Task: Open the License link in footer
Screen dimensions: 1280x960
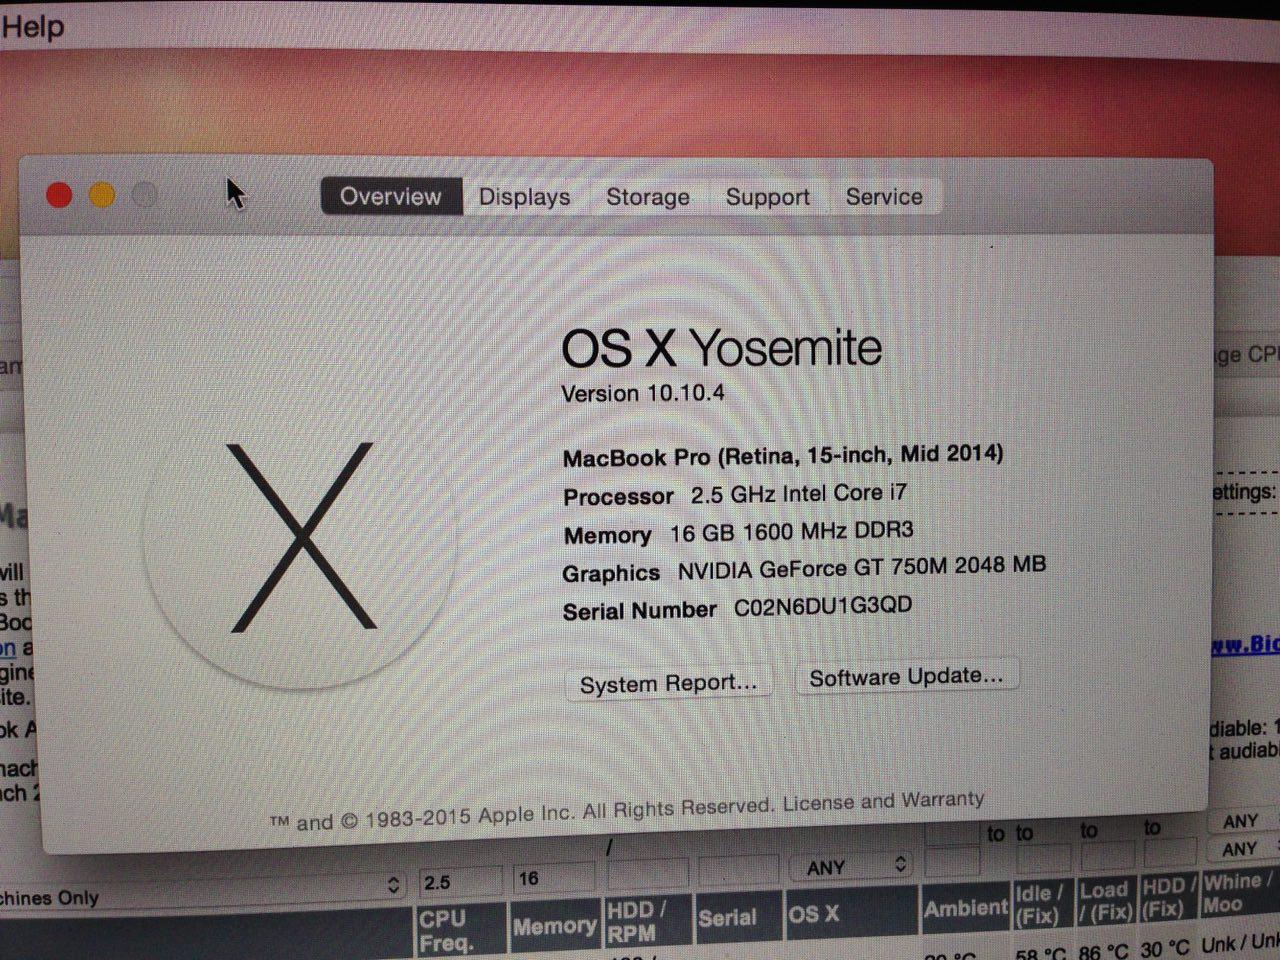Action: (x=820, y=803)
